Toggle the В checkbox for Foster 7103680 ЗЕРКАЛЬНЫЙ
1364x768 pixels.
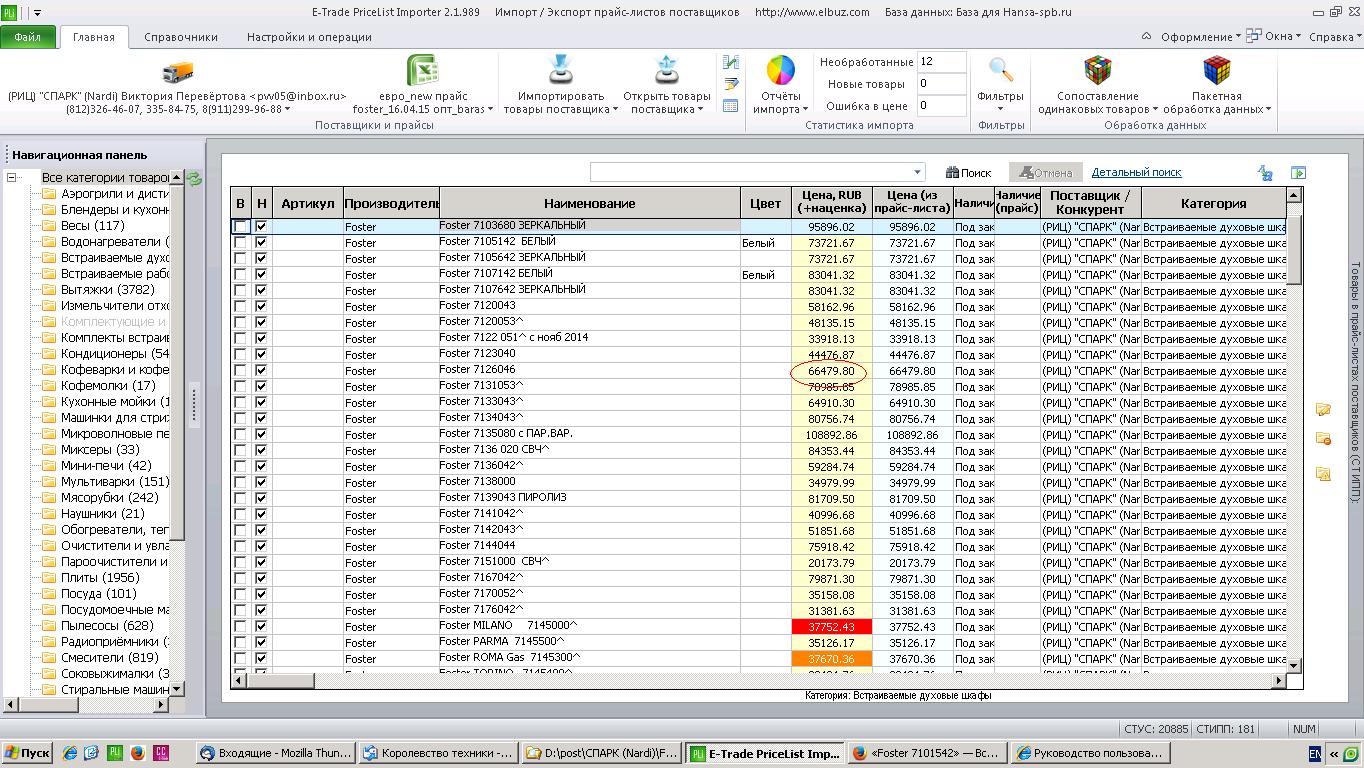pyautogui.click(x=240, y=227)
